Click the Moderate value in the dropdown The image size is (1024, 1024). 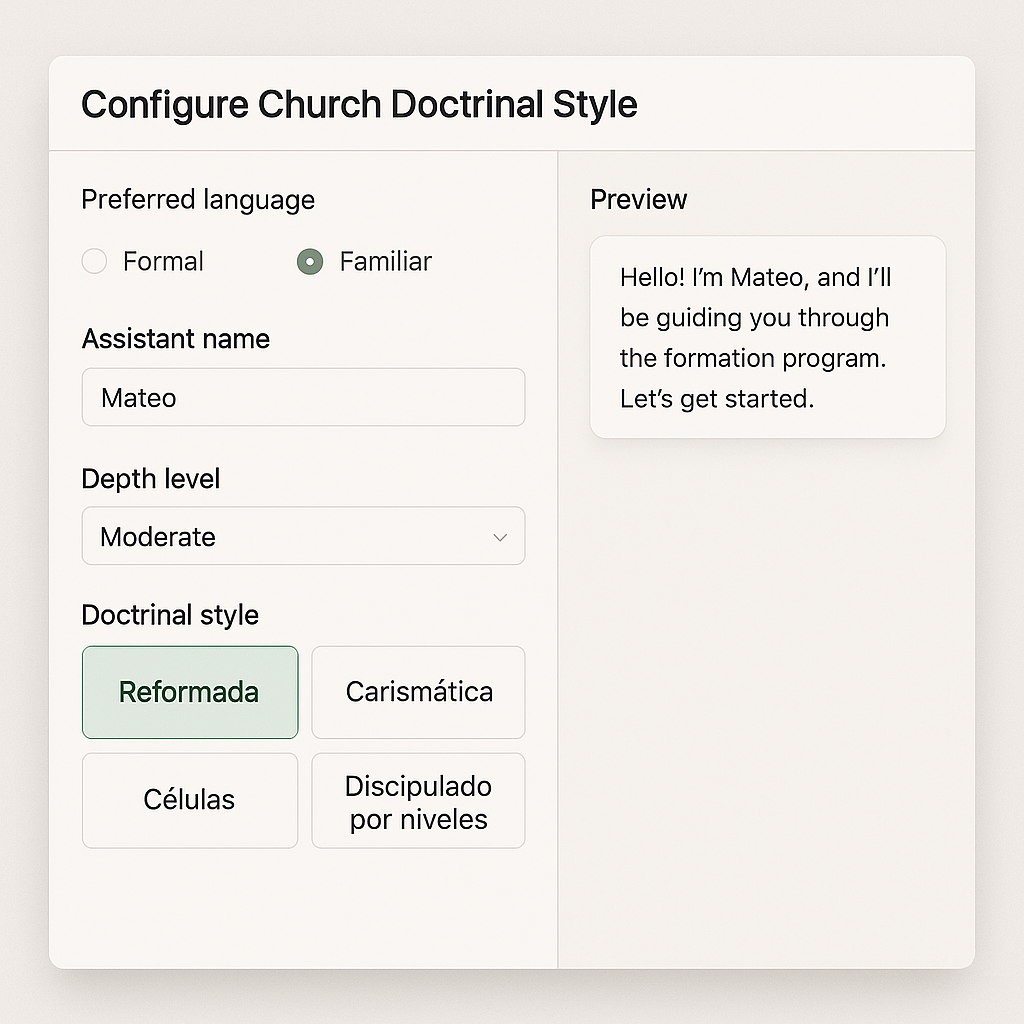click(x=158, y=537)
